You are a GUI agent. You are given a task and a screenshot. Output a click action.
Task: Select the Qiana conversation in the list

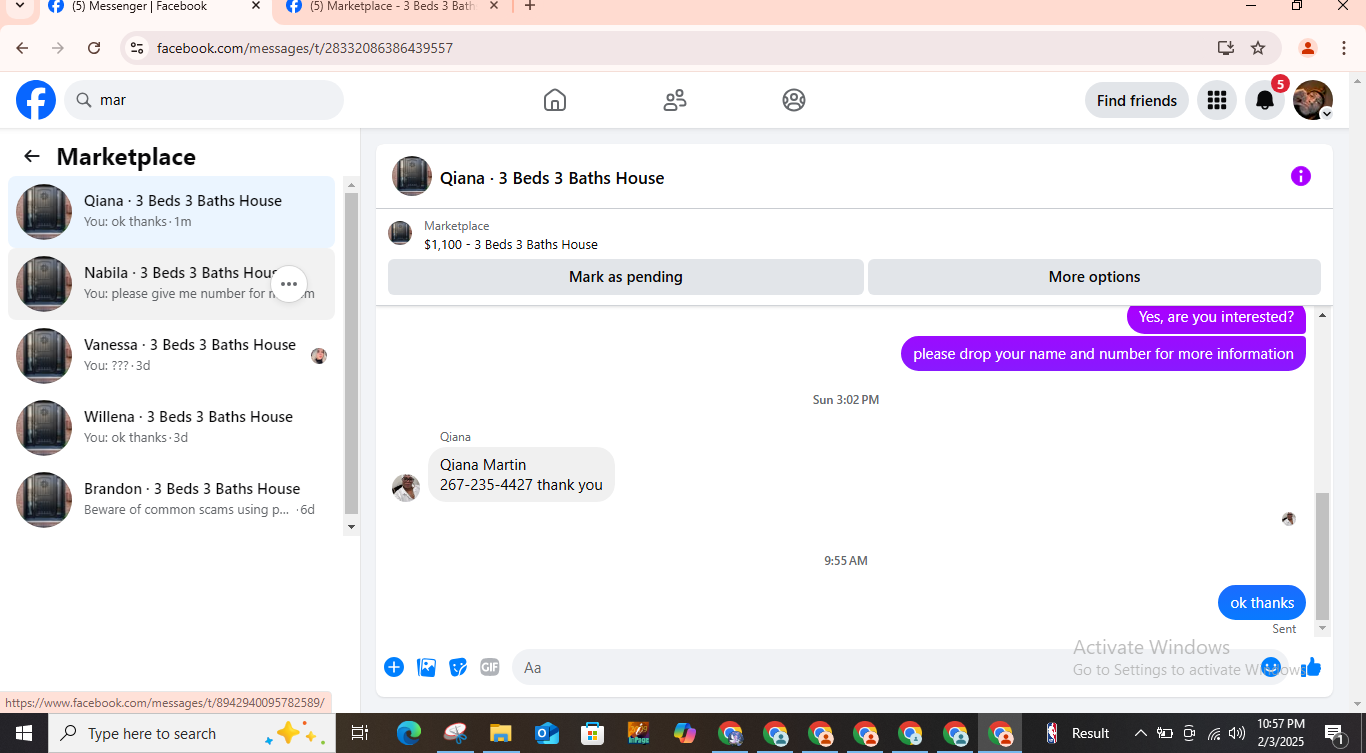pos(171,212)
